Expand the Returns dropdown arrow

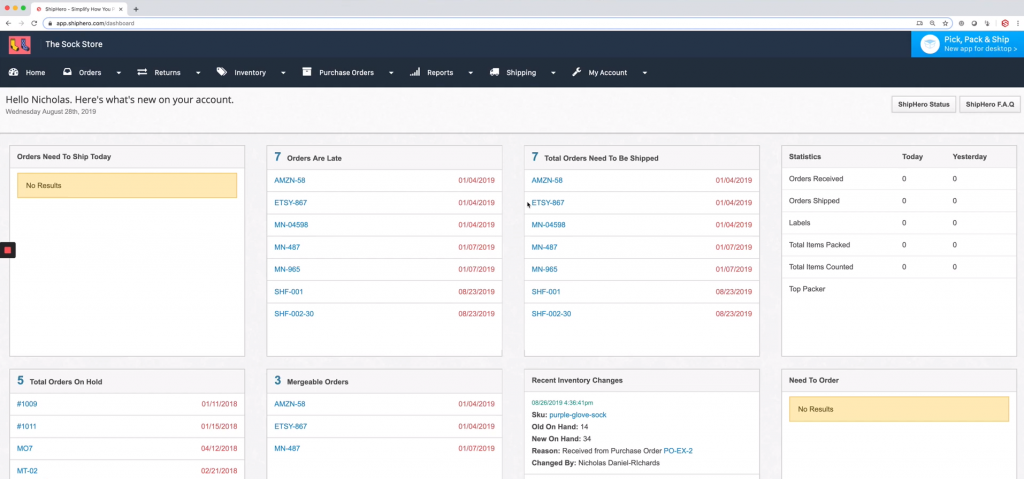coord(198,73)
